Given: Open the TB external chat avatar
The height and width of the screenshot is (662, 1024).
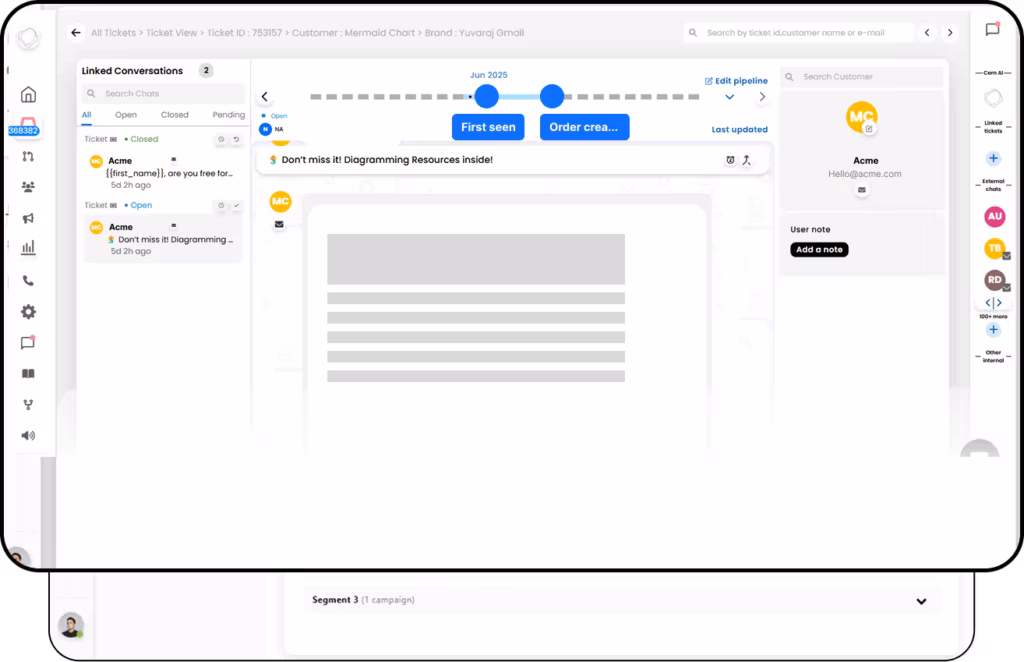Looking at the screenshot, I should pyautogui.click(x=995, y=248).
